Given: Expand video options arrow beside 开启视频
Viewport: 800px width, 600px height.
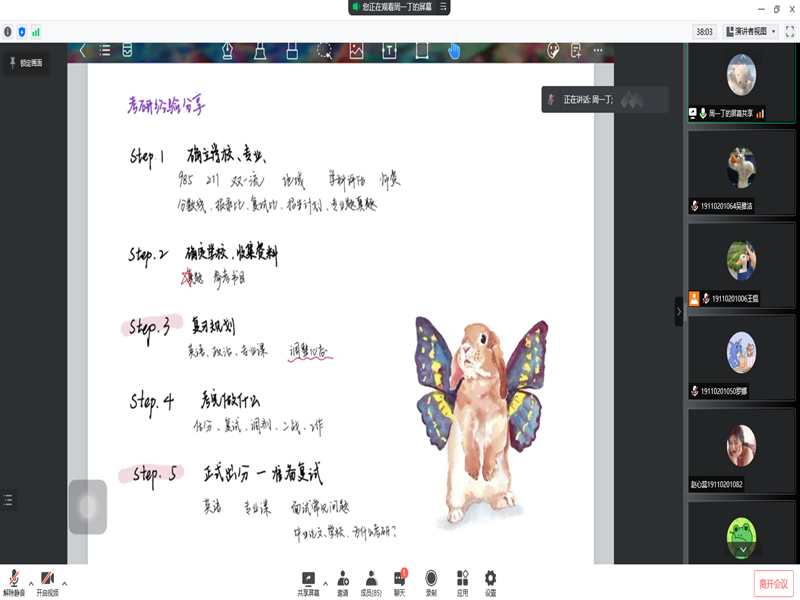Looking at the screenshot, I should click(65, 582).
